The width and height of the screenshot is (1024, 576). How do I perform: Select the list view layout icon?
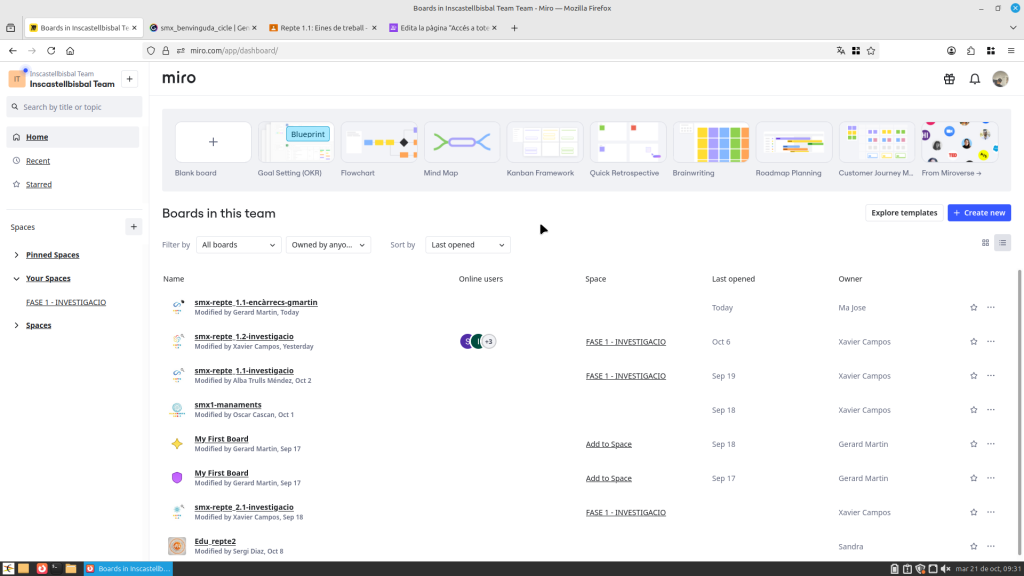pos(1002,242)
